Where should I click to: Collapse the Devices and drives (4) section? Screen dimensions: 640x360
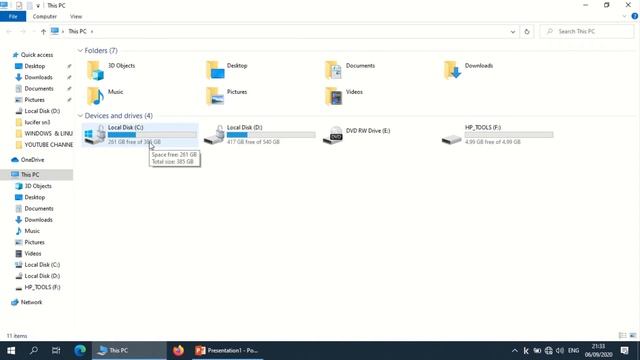[80, 116]
